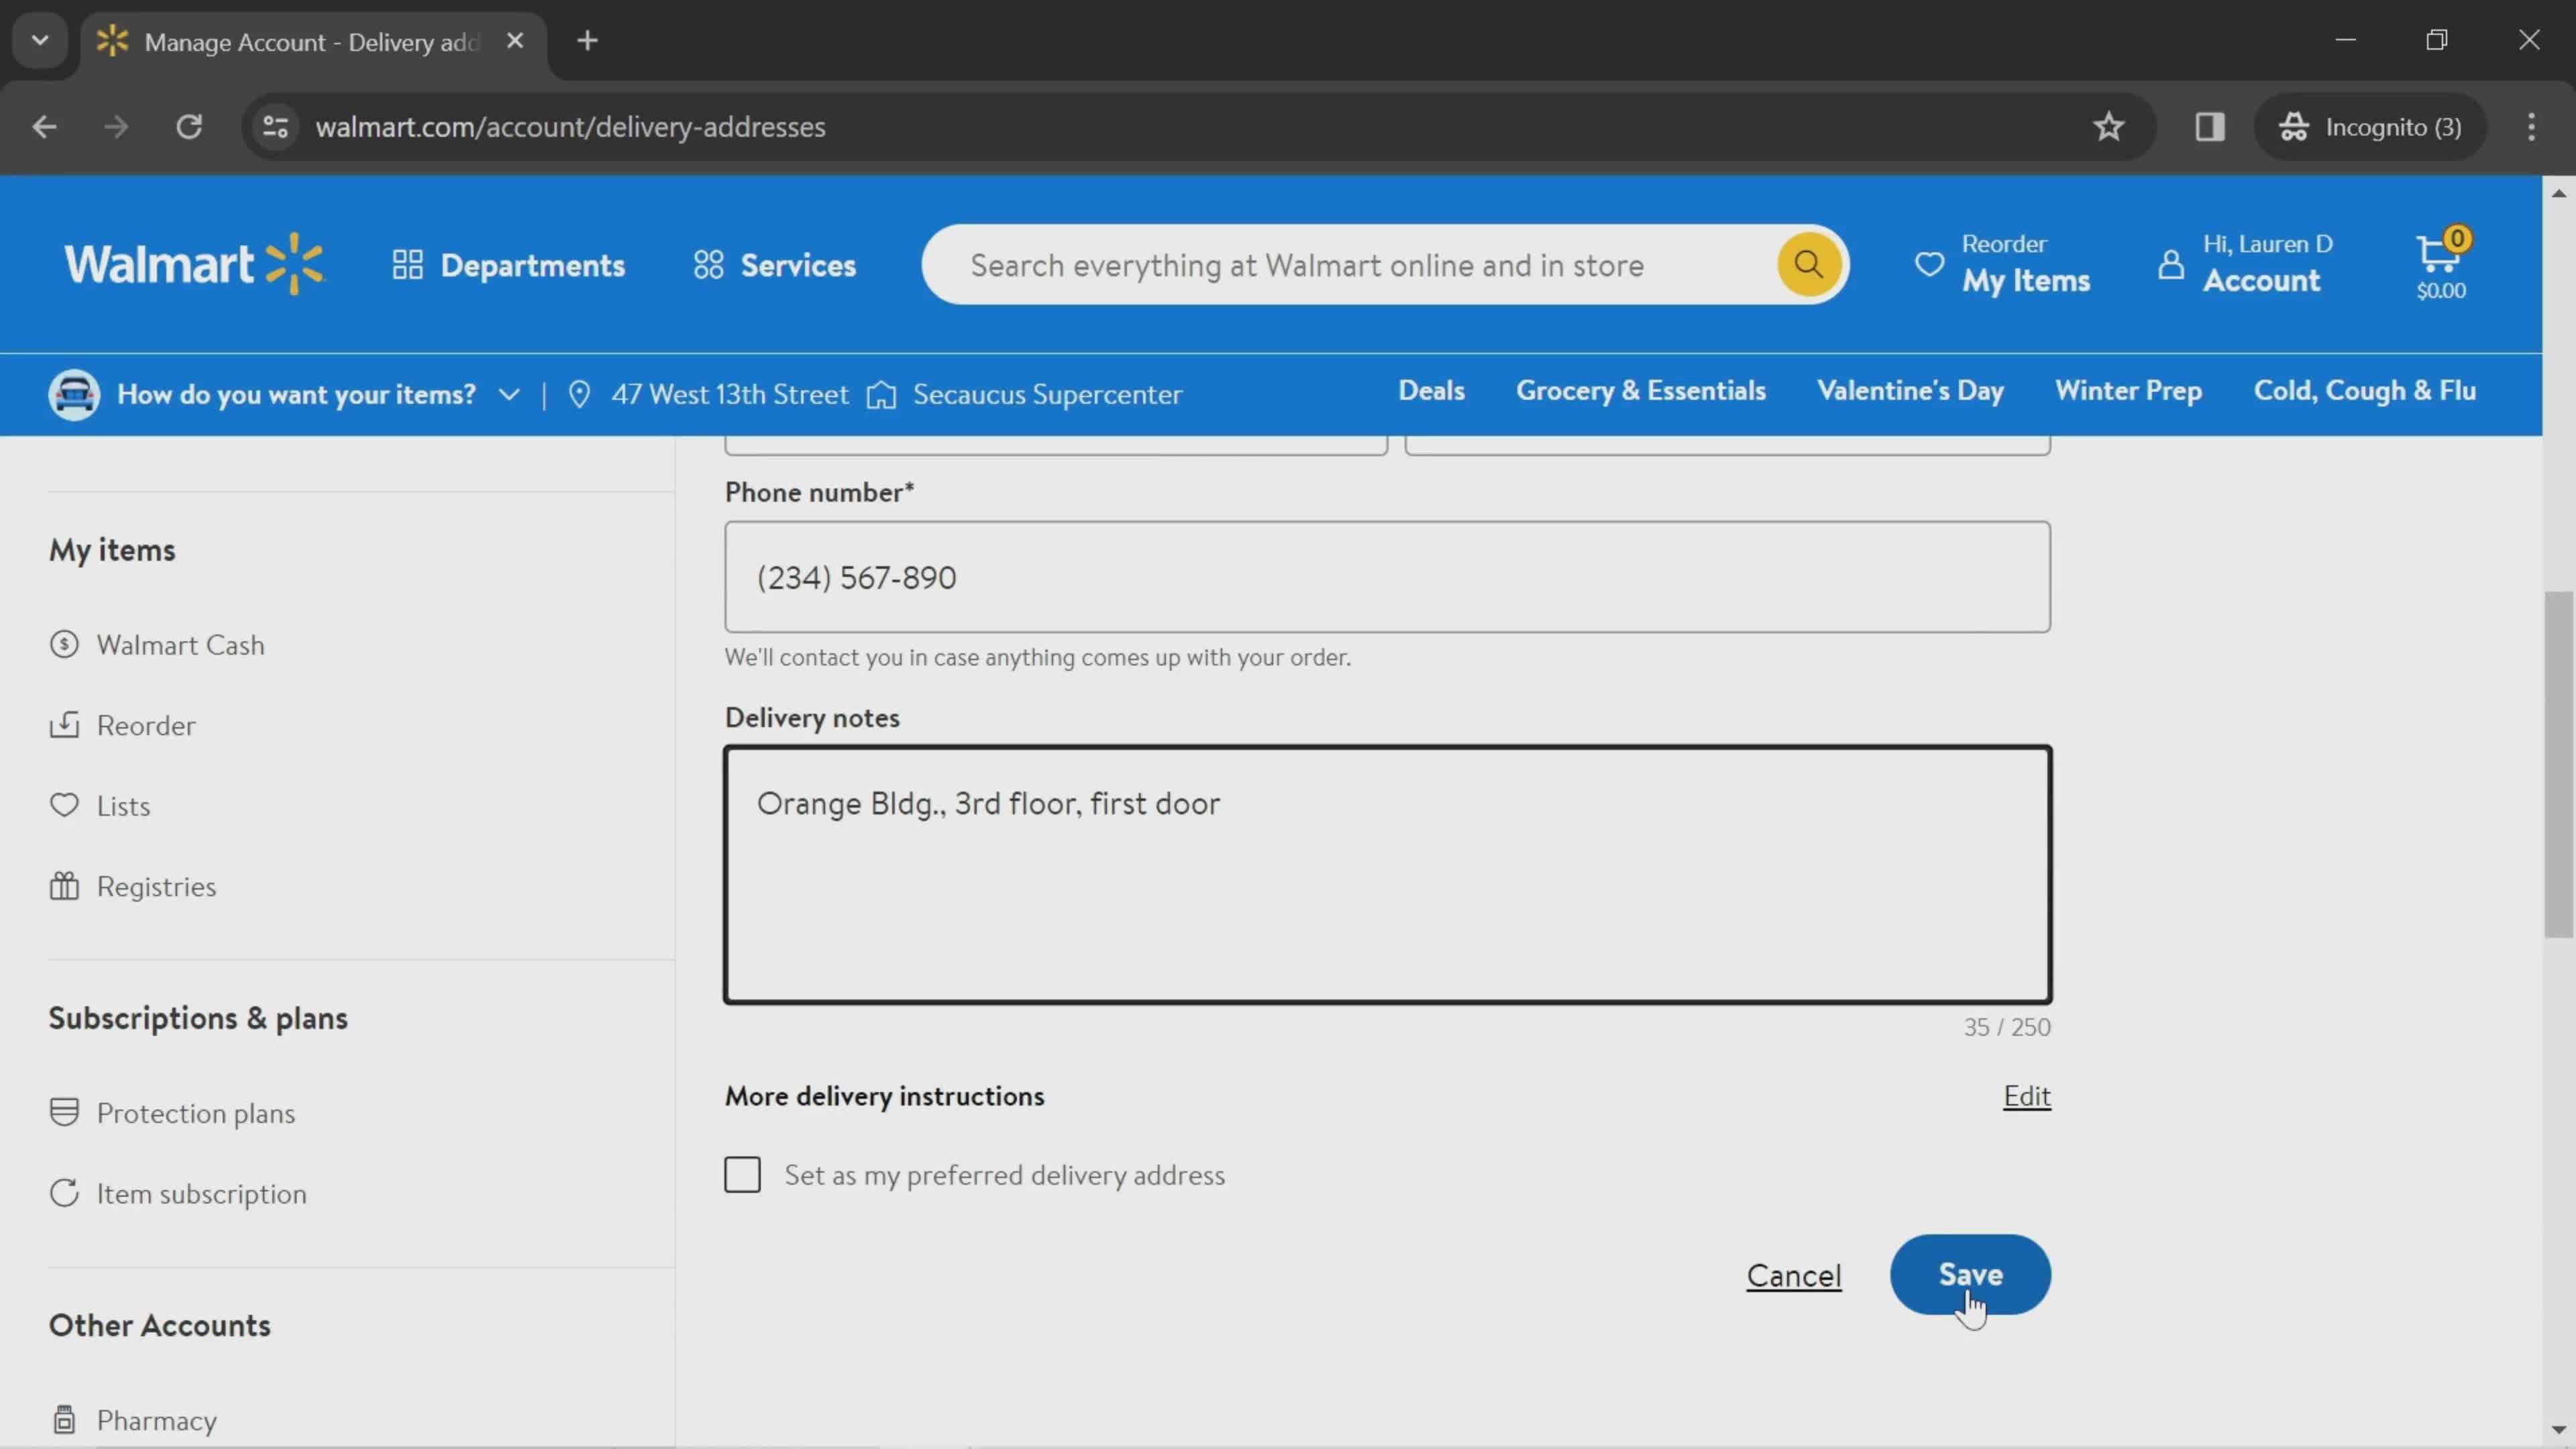The width and height of the screenshot is (2576, 1449).
Task: Toggle the browser side panel
Action: (x=2210, y=127)
